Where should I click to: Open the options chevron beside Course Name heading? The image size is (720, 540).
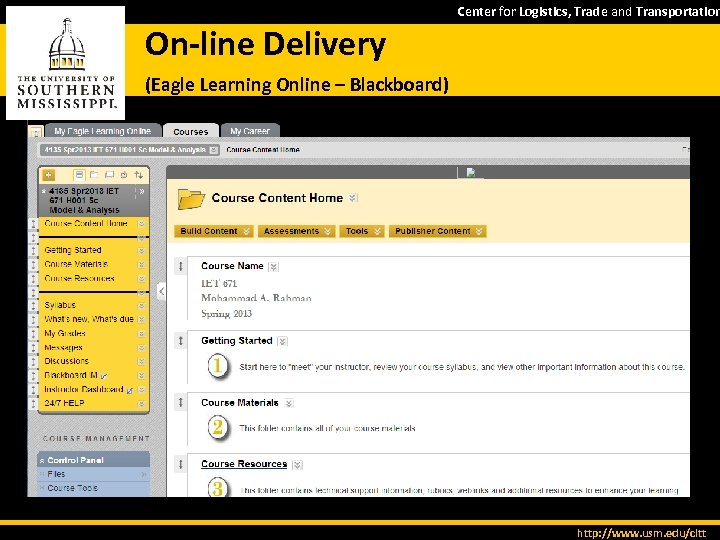(x=273, y=267)
